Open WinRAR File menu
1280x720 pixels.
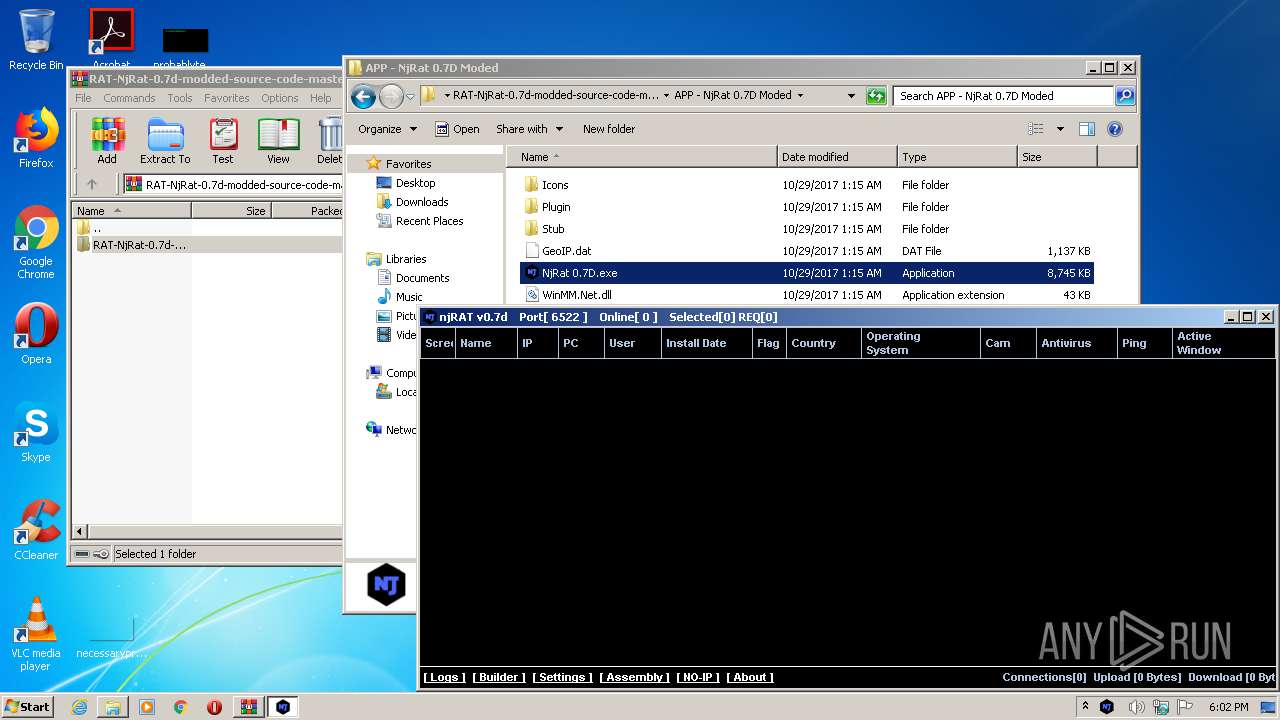click(83, 98)
